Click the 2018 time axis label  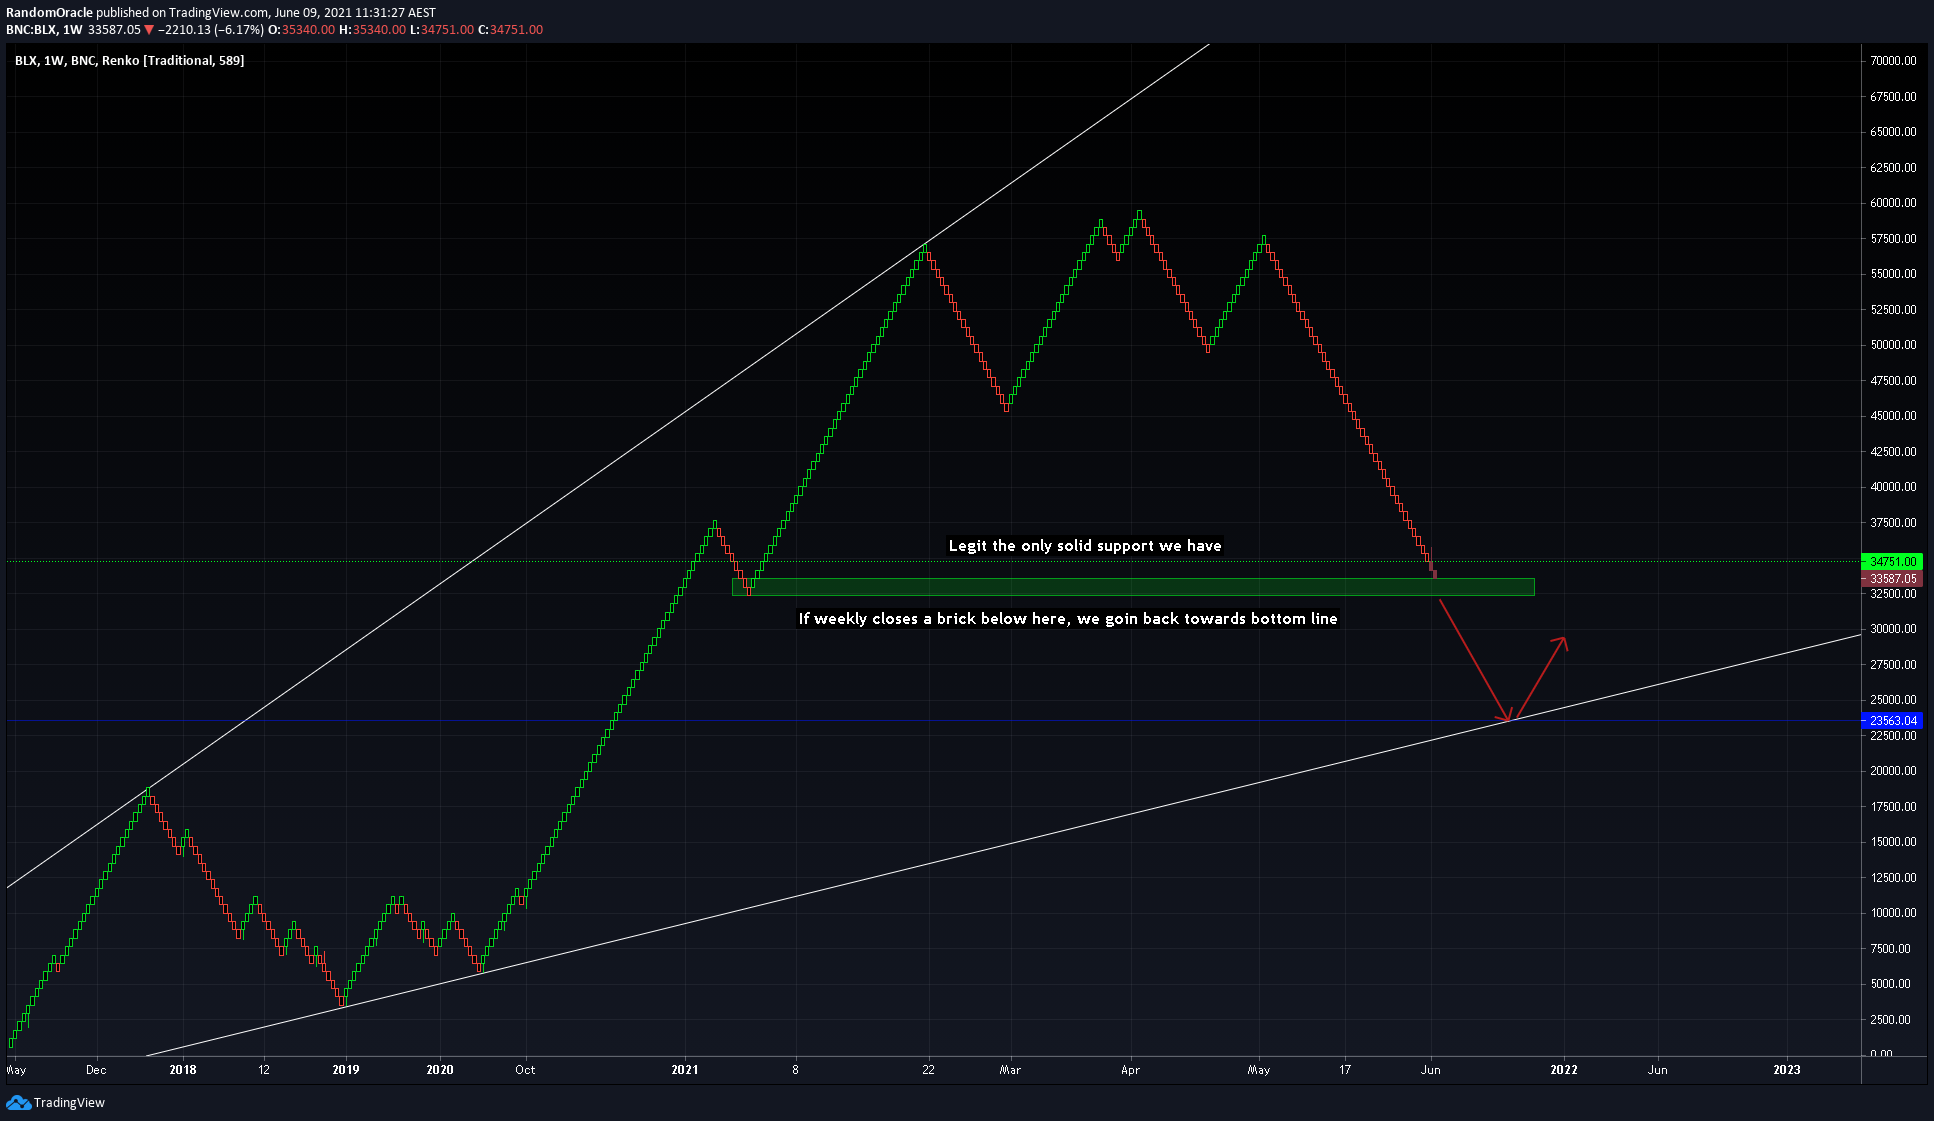[183, 1070]
